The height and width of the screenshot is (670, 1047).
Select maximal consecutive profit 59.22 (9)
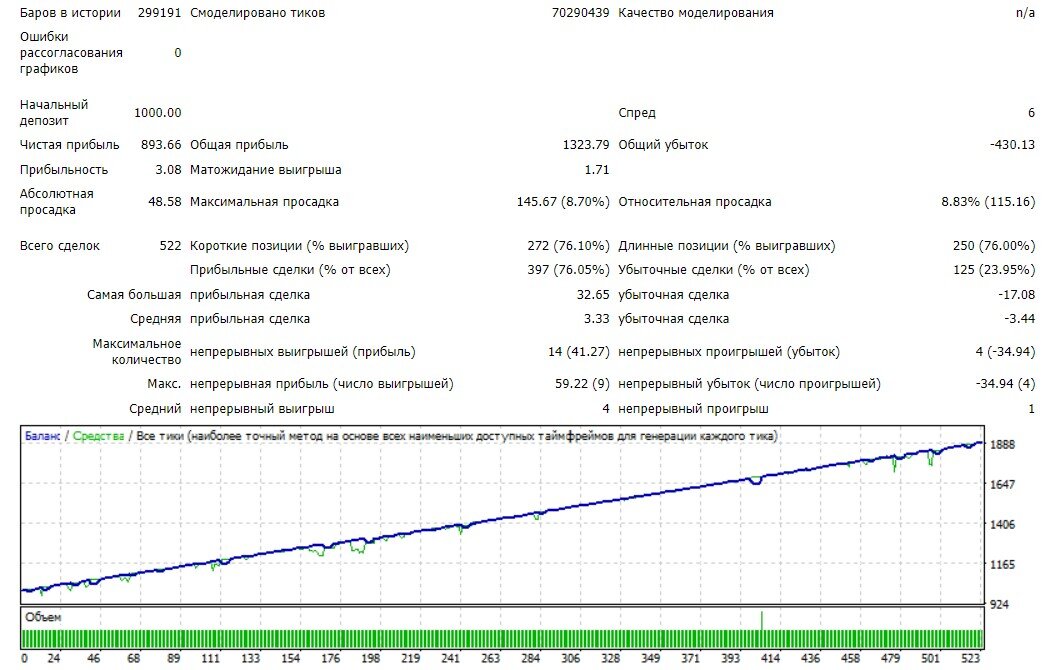582,384
